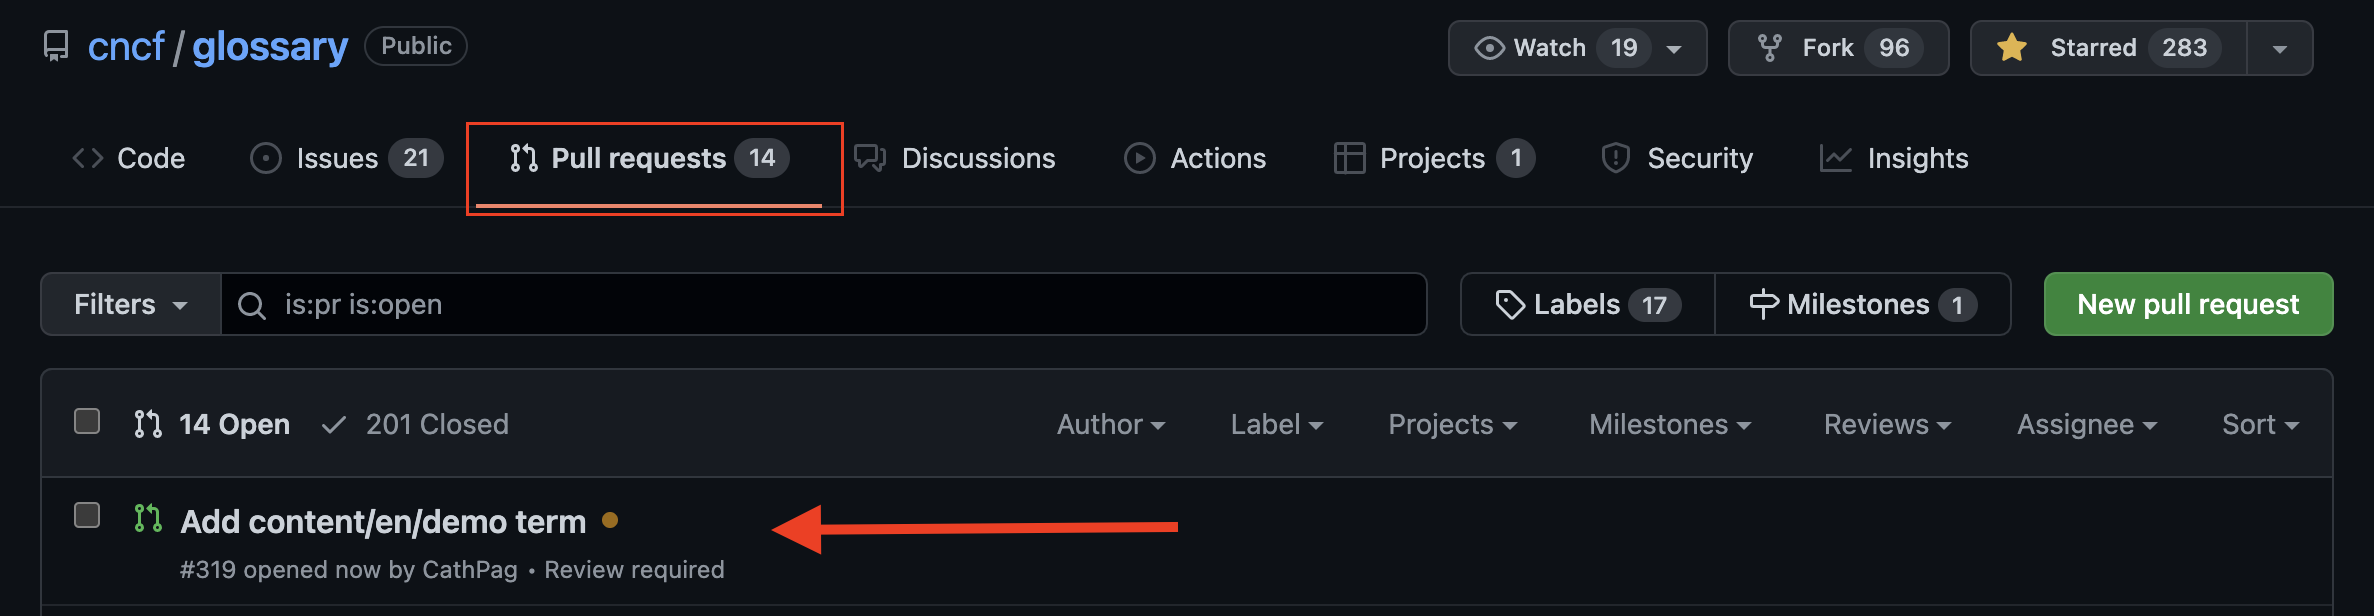This screenshot has height=616, width=2374.
Task: Click the Labels tag icon
Action: click(x=1509, y=304)
